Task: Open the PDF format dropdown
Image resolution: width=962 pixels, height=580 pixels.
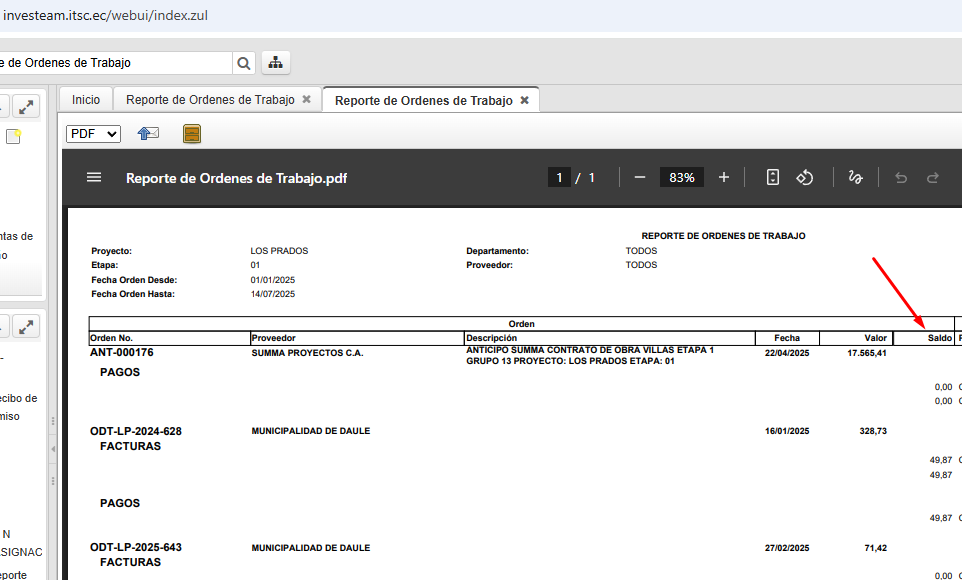Action: [93, 133]
